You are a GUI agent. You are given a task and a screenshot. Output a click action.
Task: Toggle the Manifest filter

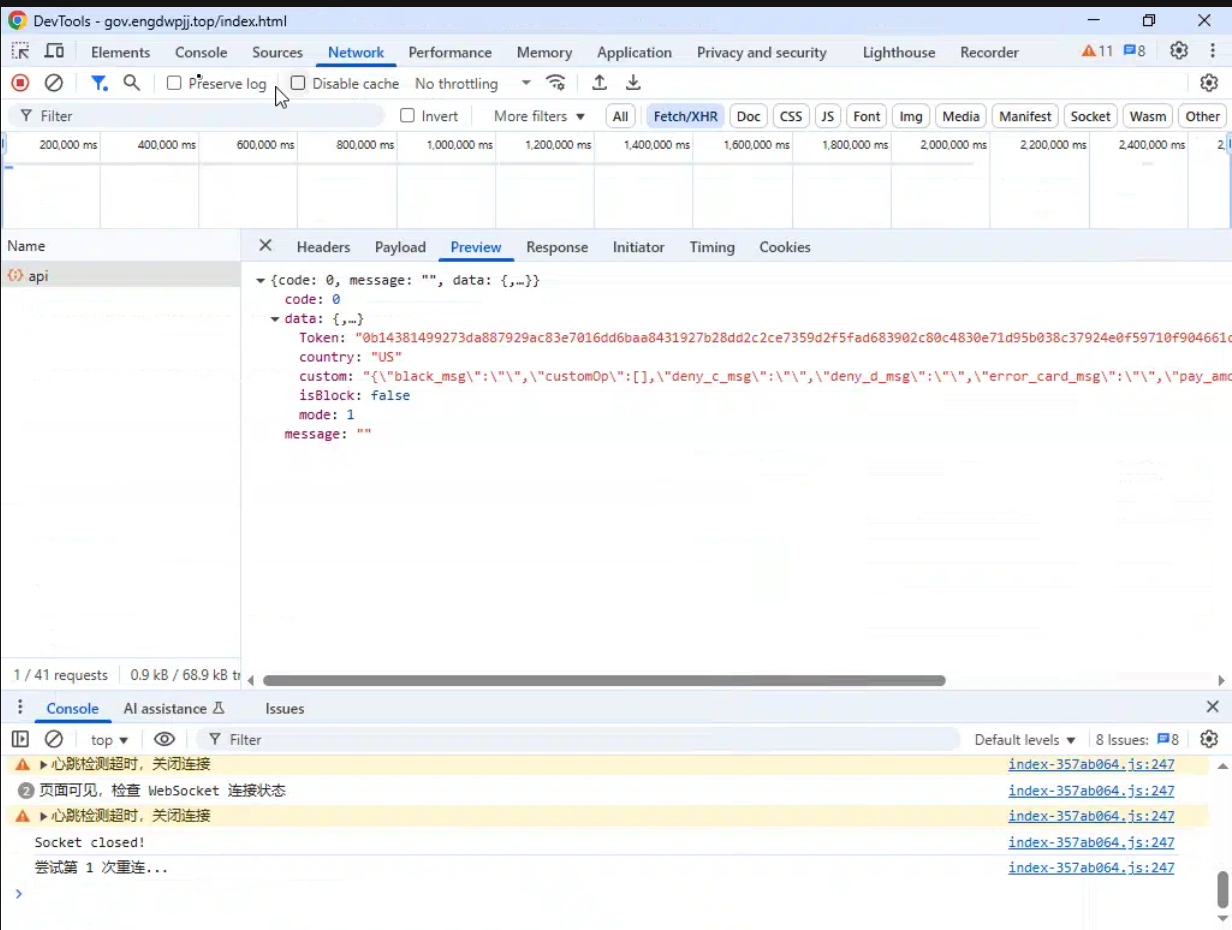[x=1025, y=116]
